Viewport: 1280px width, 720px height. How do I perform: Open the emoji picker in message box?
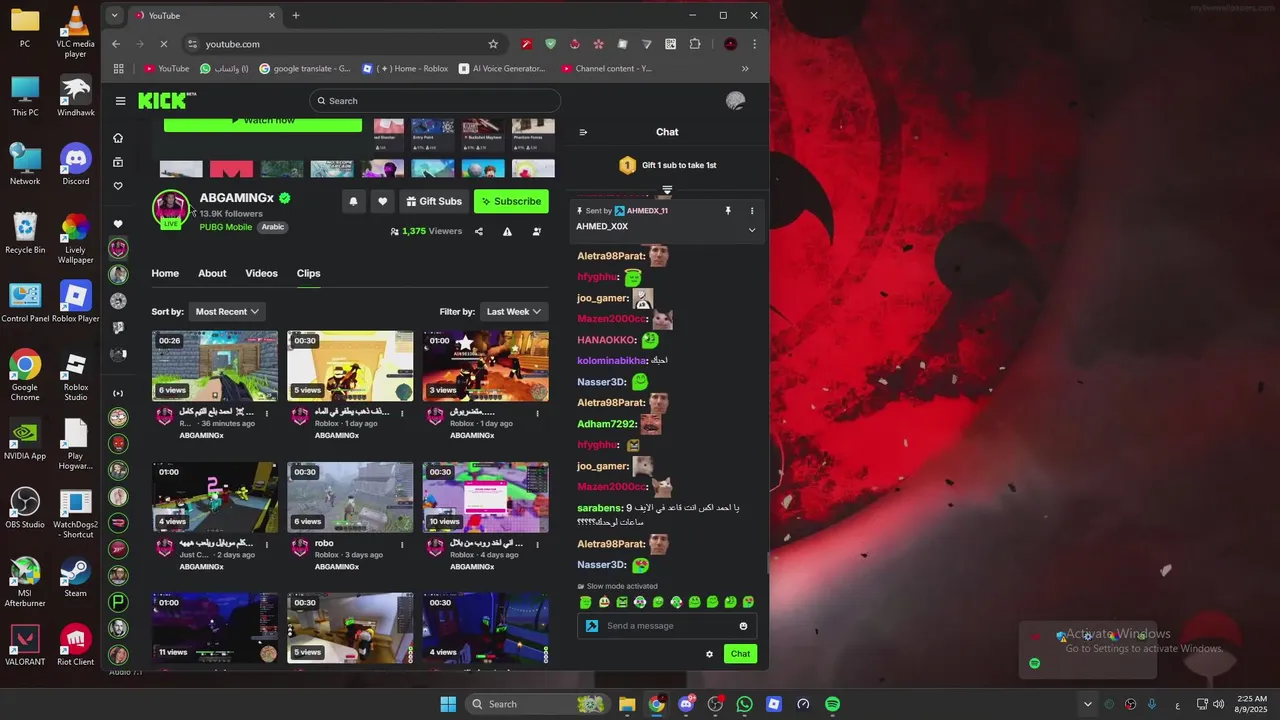(743, 626)
